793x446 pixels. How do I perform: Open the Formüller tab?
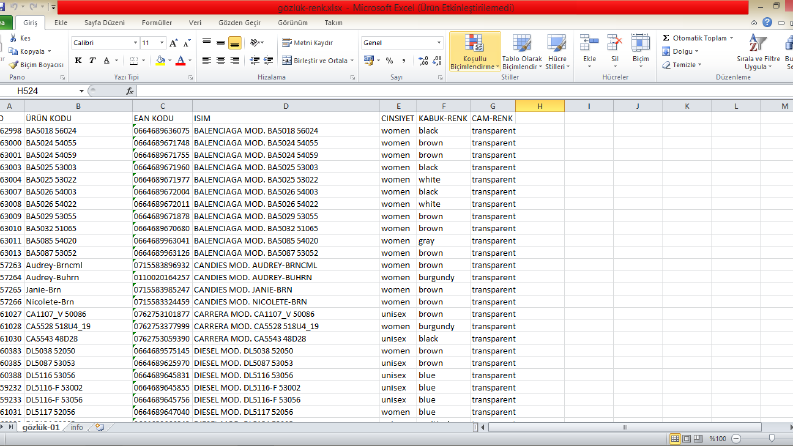tap(157, 23)
